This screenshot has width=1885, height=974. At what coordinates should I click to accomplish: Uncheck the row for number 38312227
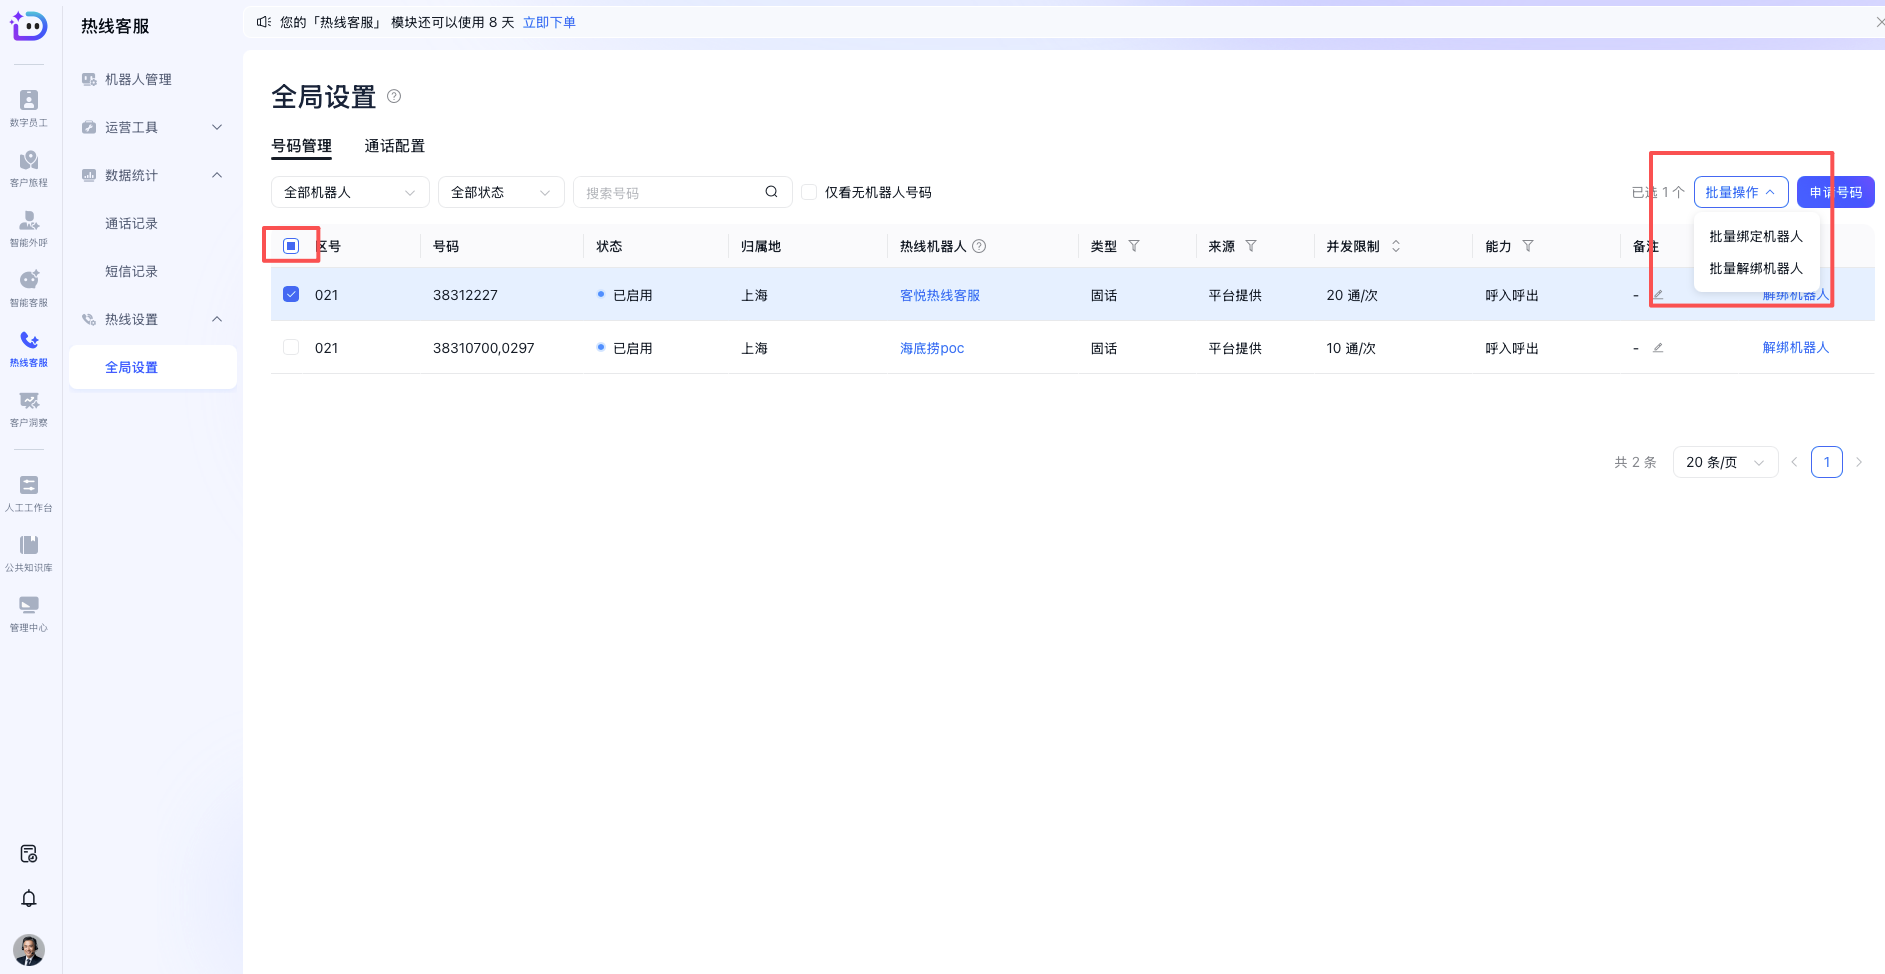pos(291,294)
